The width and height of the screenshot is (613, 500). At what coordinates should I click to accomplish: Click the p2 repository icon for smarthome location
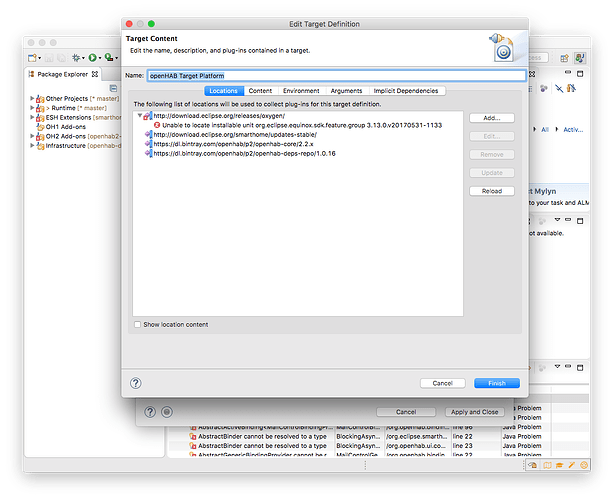148,134
